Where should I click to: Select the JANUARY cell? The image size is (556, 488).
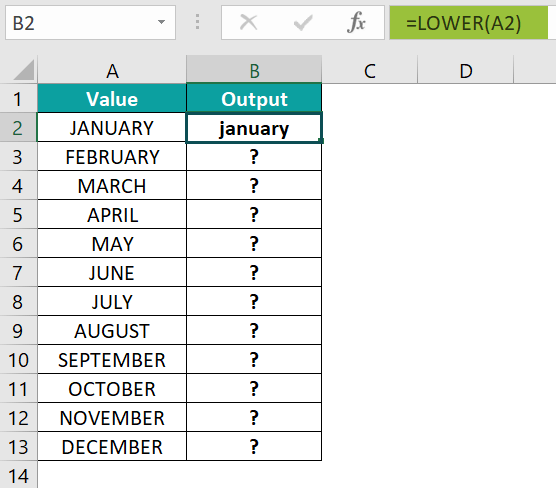pos(112,128)
